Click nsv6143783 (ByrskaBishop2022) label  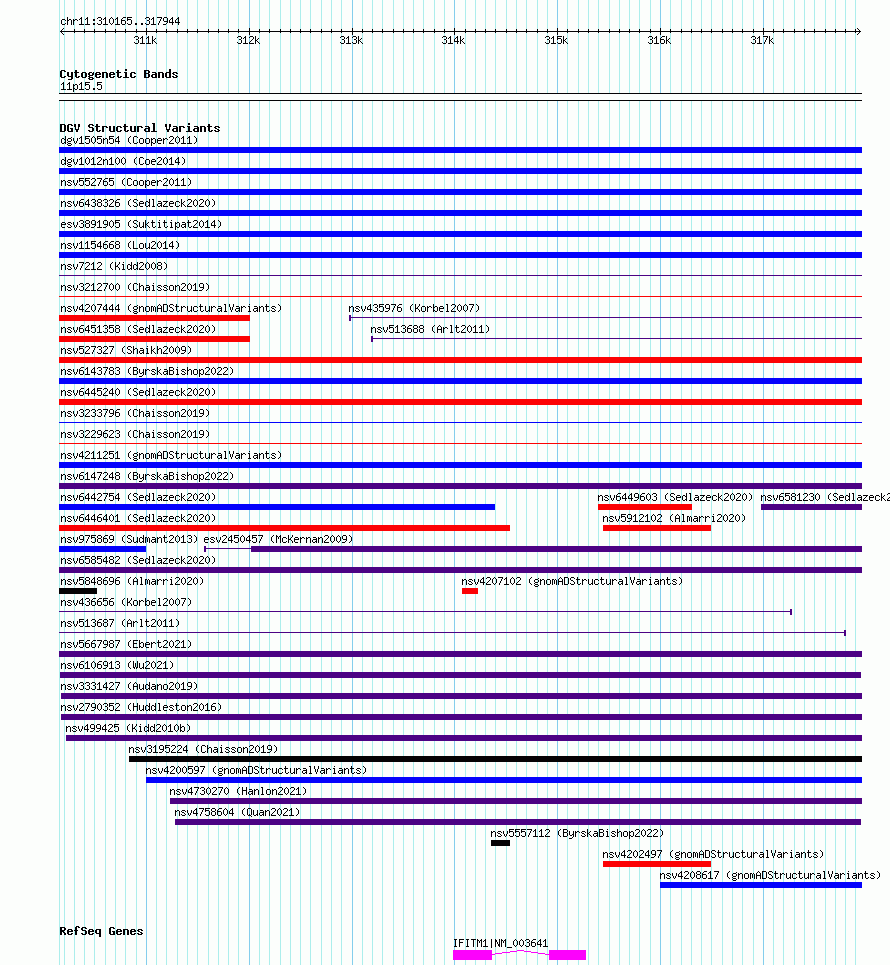147,371
